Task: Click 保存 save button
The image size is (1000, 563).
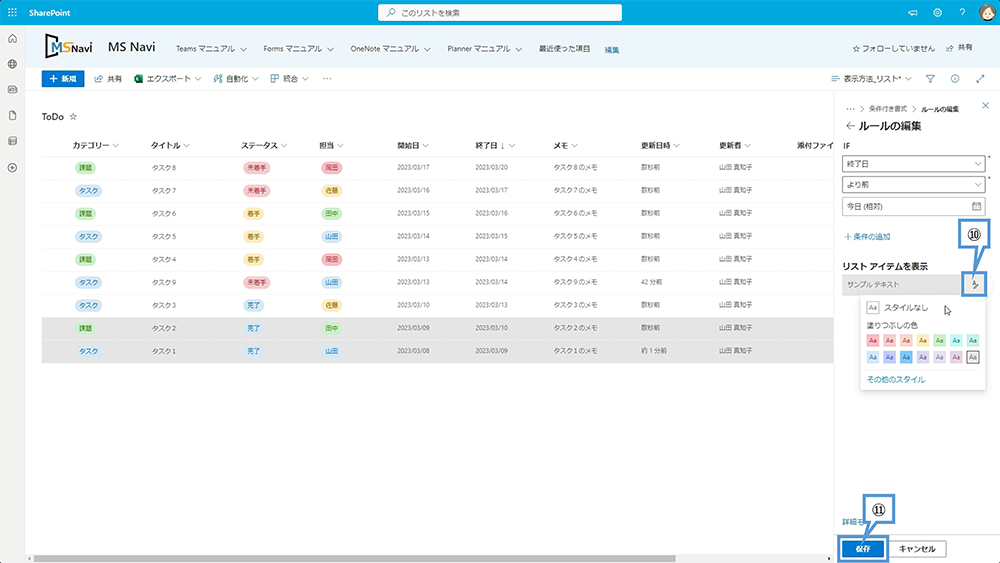Action: pyautogui.click(x=863, y=549)
